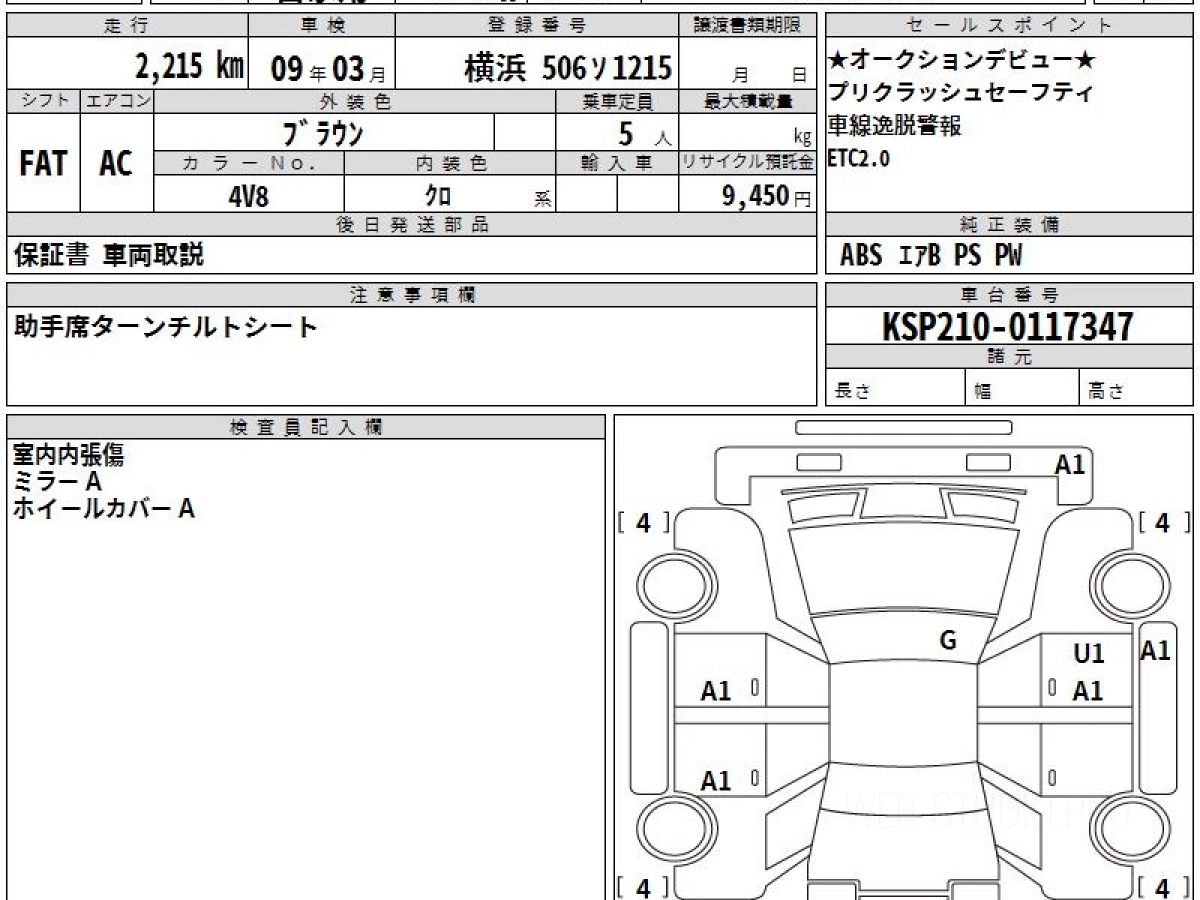Viewport: 1200px width, 900px height.
Task: Select the shift value "FAT"
Action: 43,164
